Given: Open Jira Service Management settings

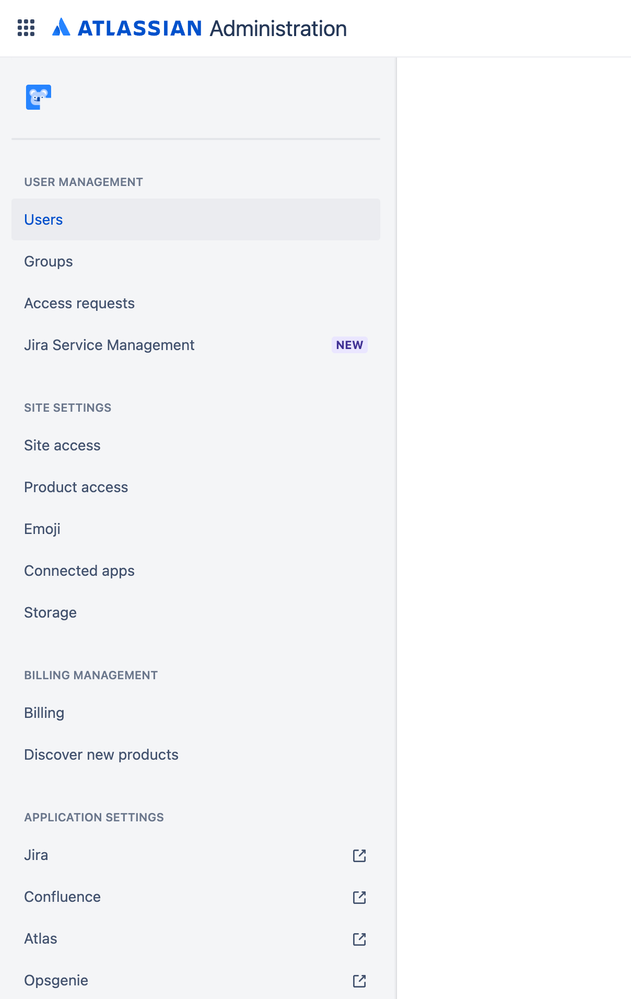Looking at the screenshot, I should tap(196, 345).
